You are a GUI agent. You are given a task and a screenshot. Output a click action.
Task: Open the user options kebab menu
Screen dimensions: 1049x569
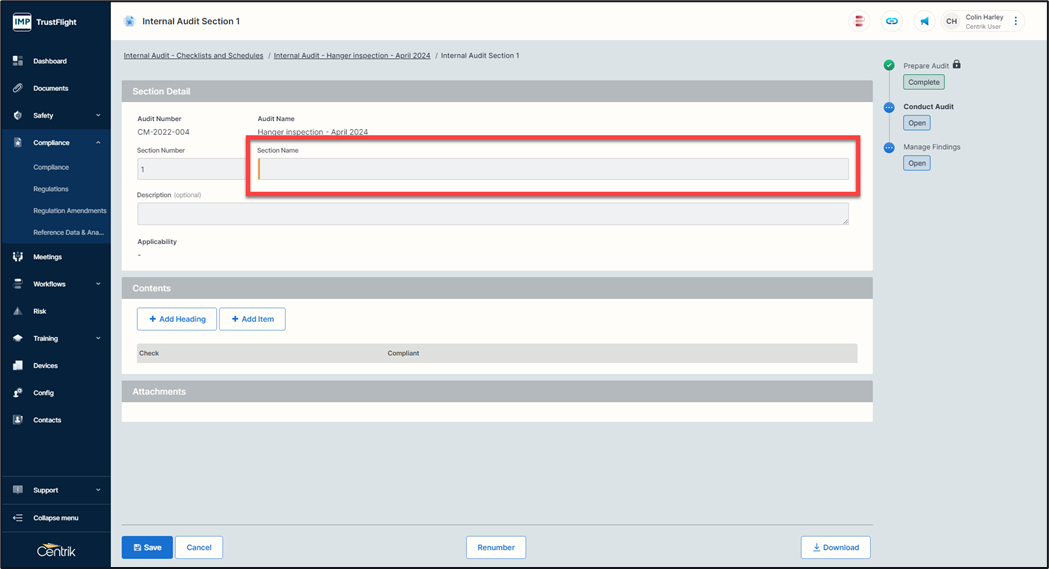[1016, 21]
